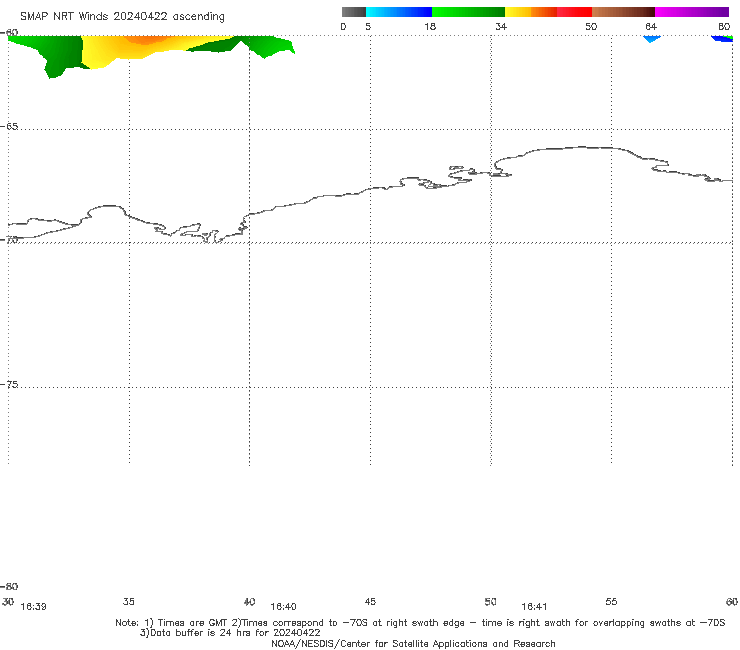Click the swath time label '16:40'
This screenshot has height=650, width=740.
tap(284, 607)
